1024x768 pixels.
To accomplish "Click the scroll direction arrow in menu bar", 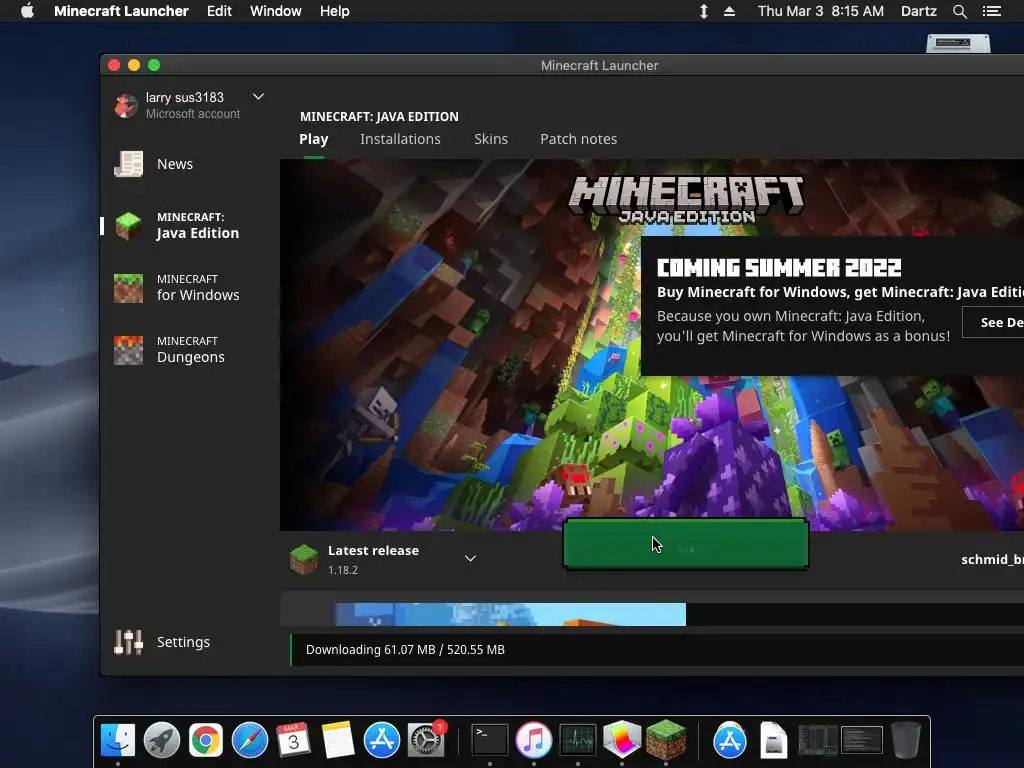I will tap(704, 11).
